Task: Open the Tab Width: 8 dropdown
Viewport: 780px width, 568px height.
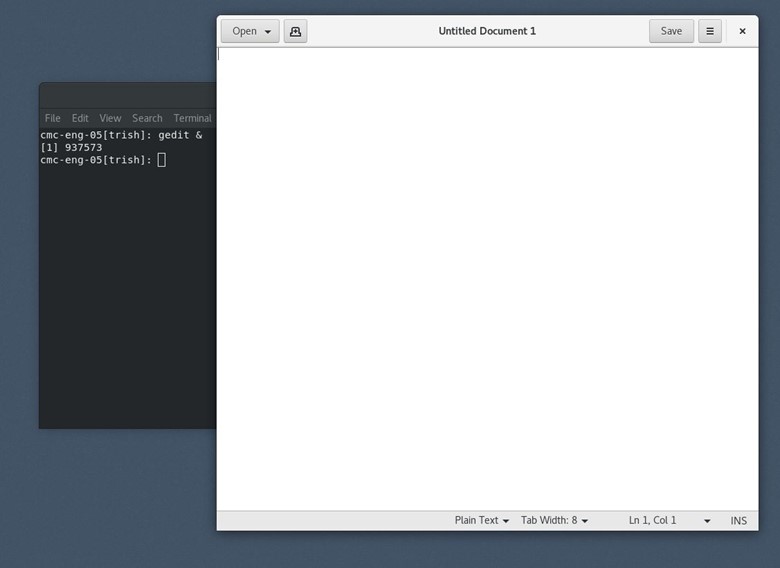Action: pyautogui.click(x=554, y=520)
